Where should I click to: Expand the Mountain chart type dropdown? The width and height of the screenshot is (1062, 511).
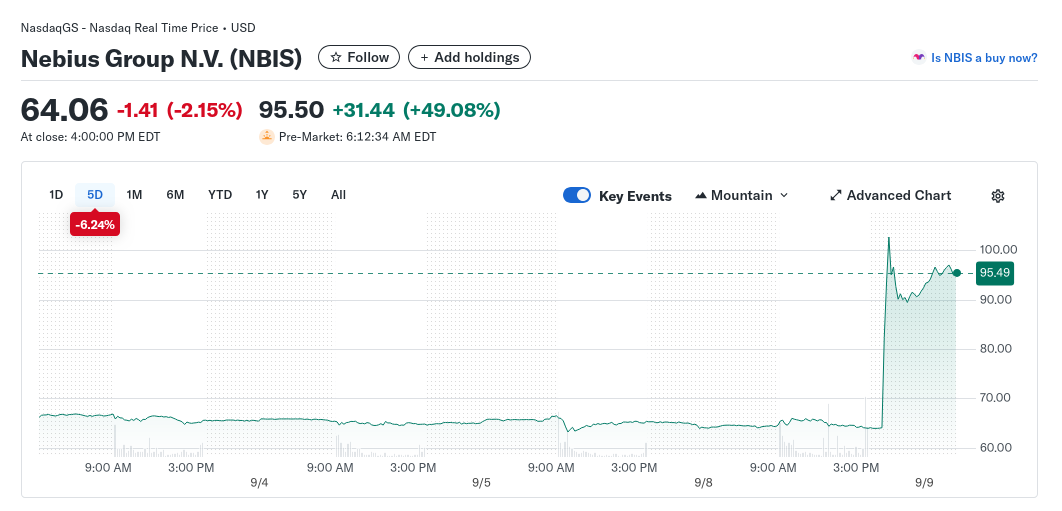pyautogui.click(x=784, y=196)
